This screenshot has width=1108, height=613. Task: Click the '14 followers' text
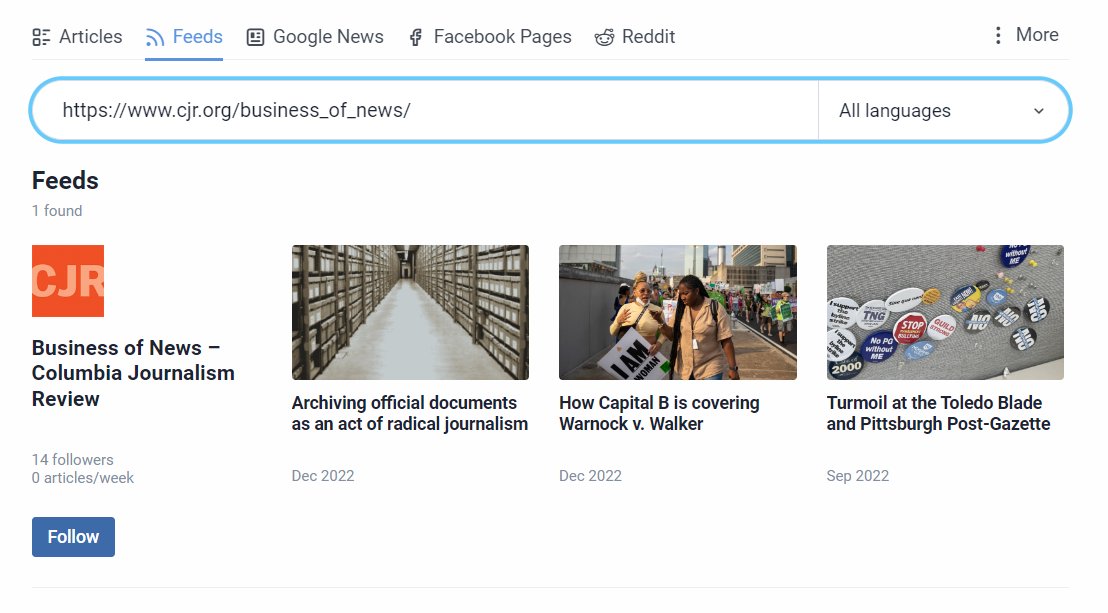click(x=73, y=460)
